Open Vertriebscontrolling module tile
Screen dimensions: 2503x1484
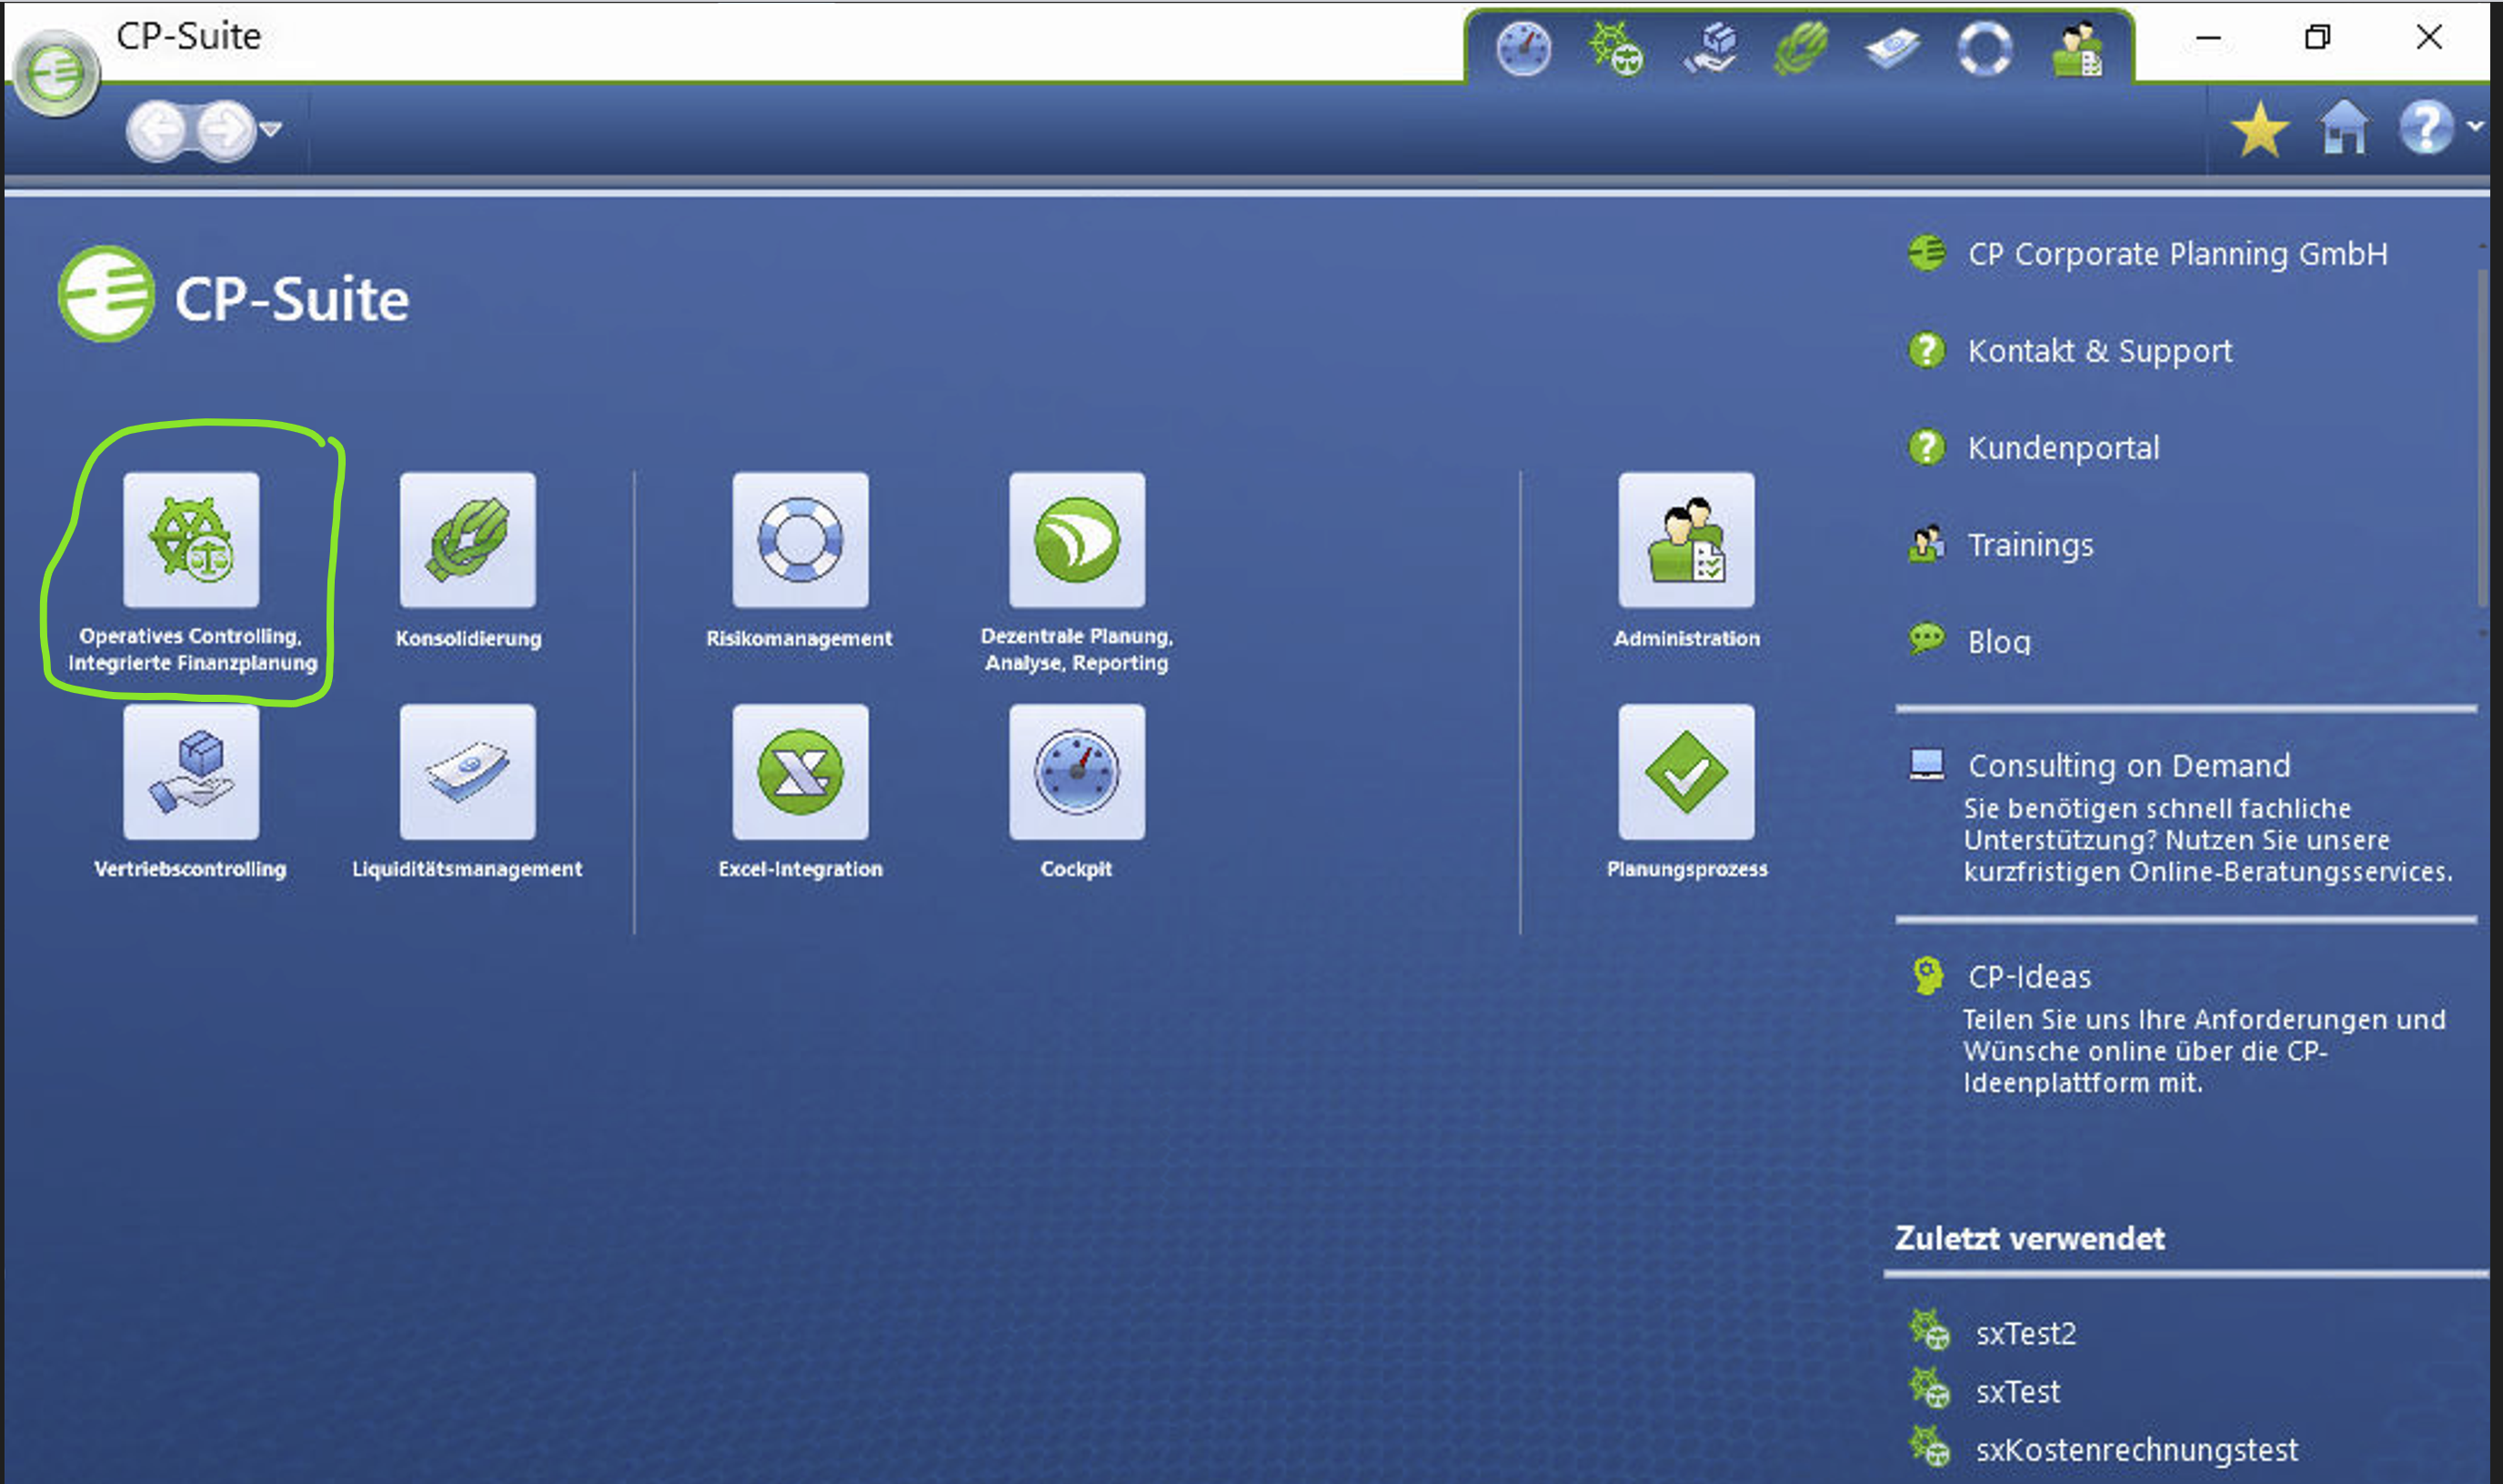(x=190, y=772)
